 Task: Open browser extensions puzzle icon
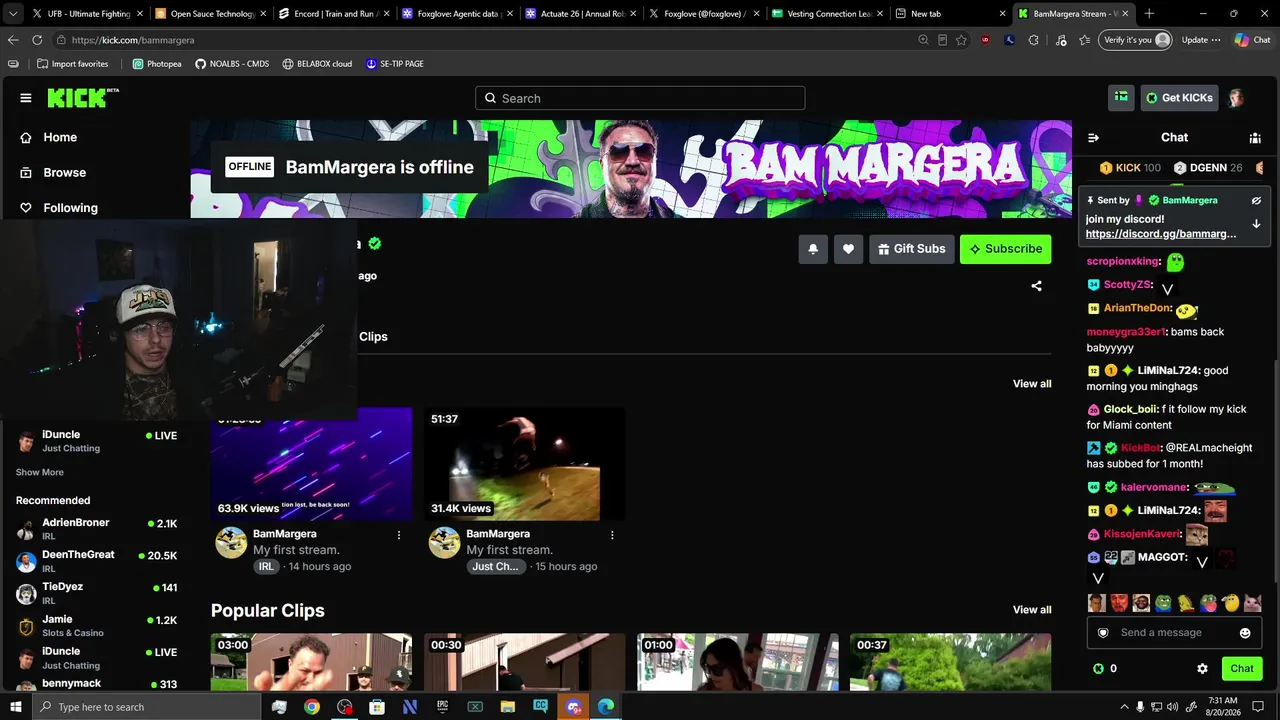point(1034,40)
